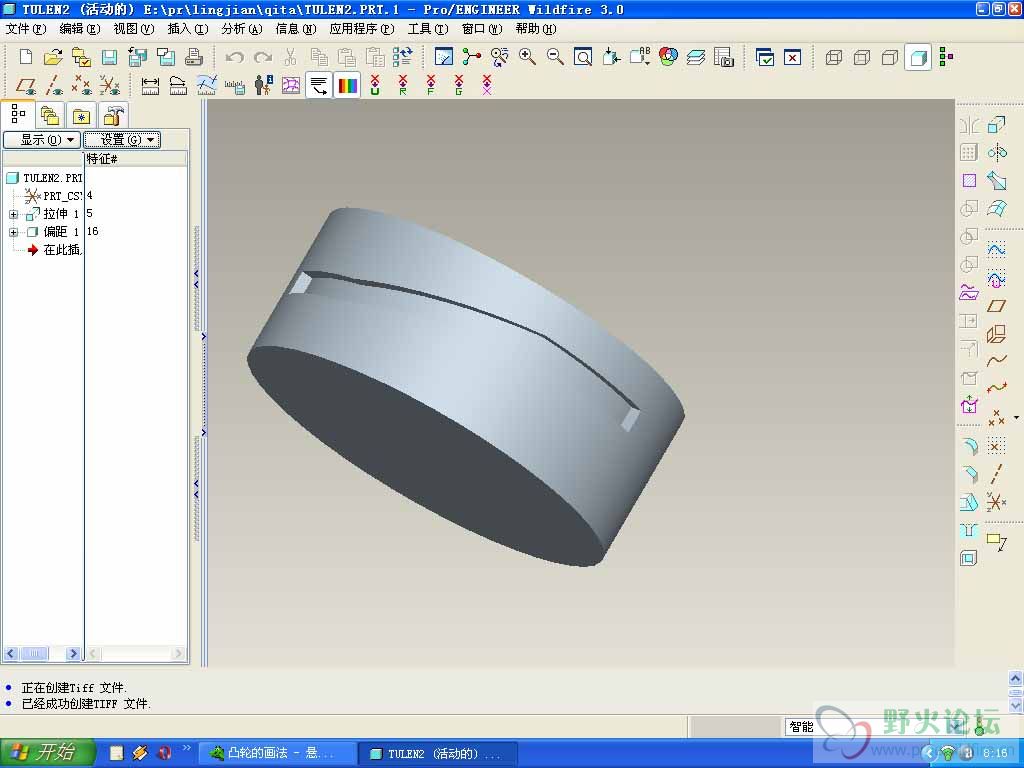This screenshot has height=768, width=1024.
Task: Click the Repaint screen icon
Action: 443,57
